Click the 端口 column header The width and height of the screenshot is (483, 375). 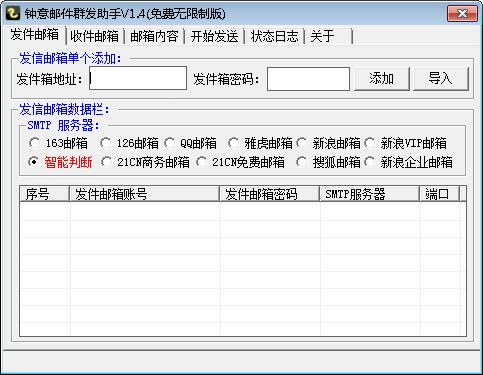439,194
